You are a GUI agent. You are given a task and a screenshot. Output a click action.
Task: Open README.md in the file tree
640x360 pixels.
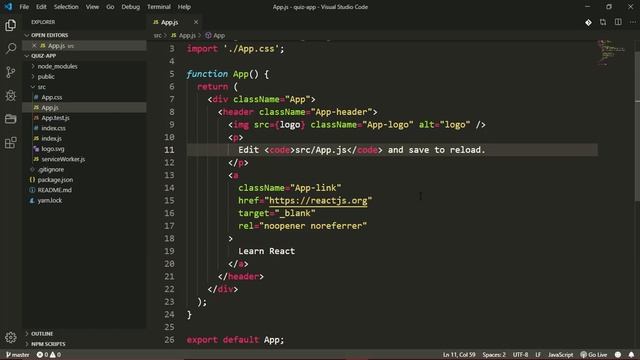pos(54,190)
